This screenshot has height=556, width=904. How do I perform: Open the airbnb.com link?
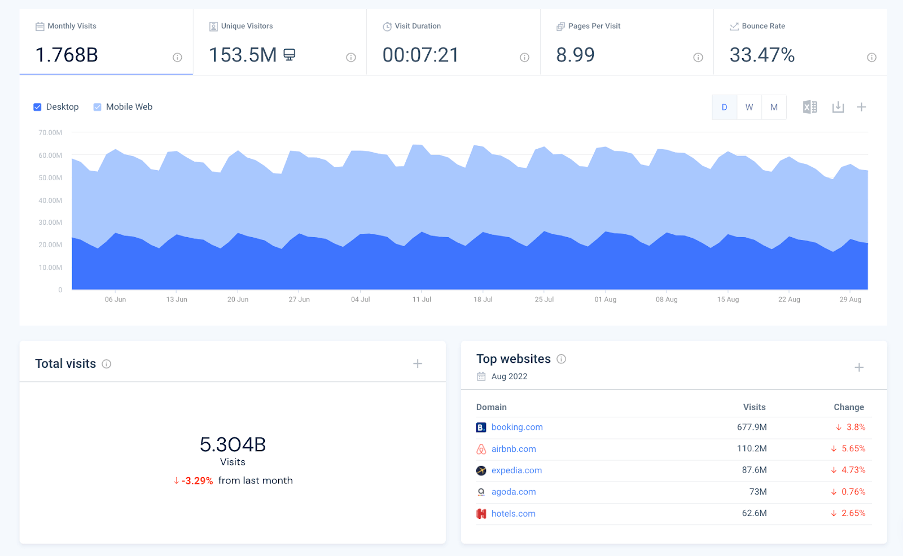514,449
